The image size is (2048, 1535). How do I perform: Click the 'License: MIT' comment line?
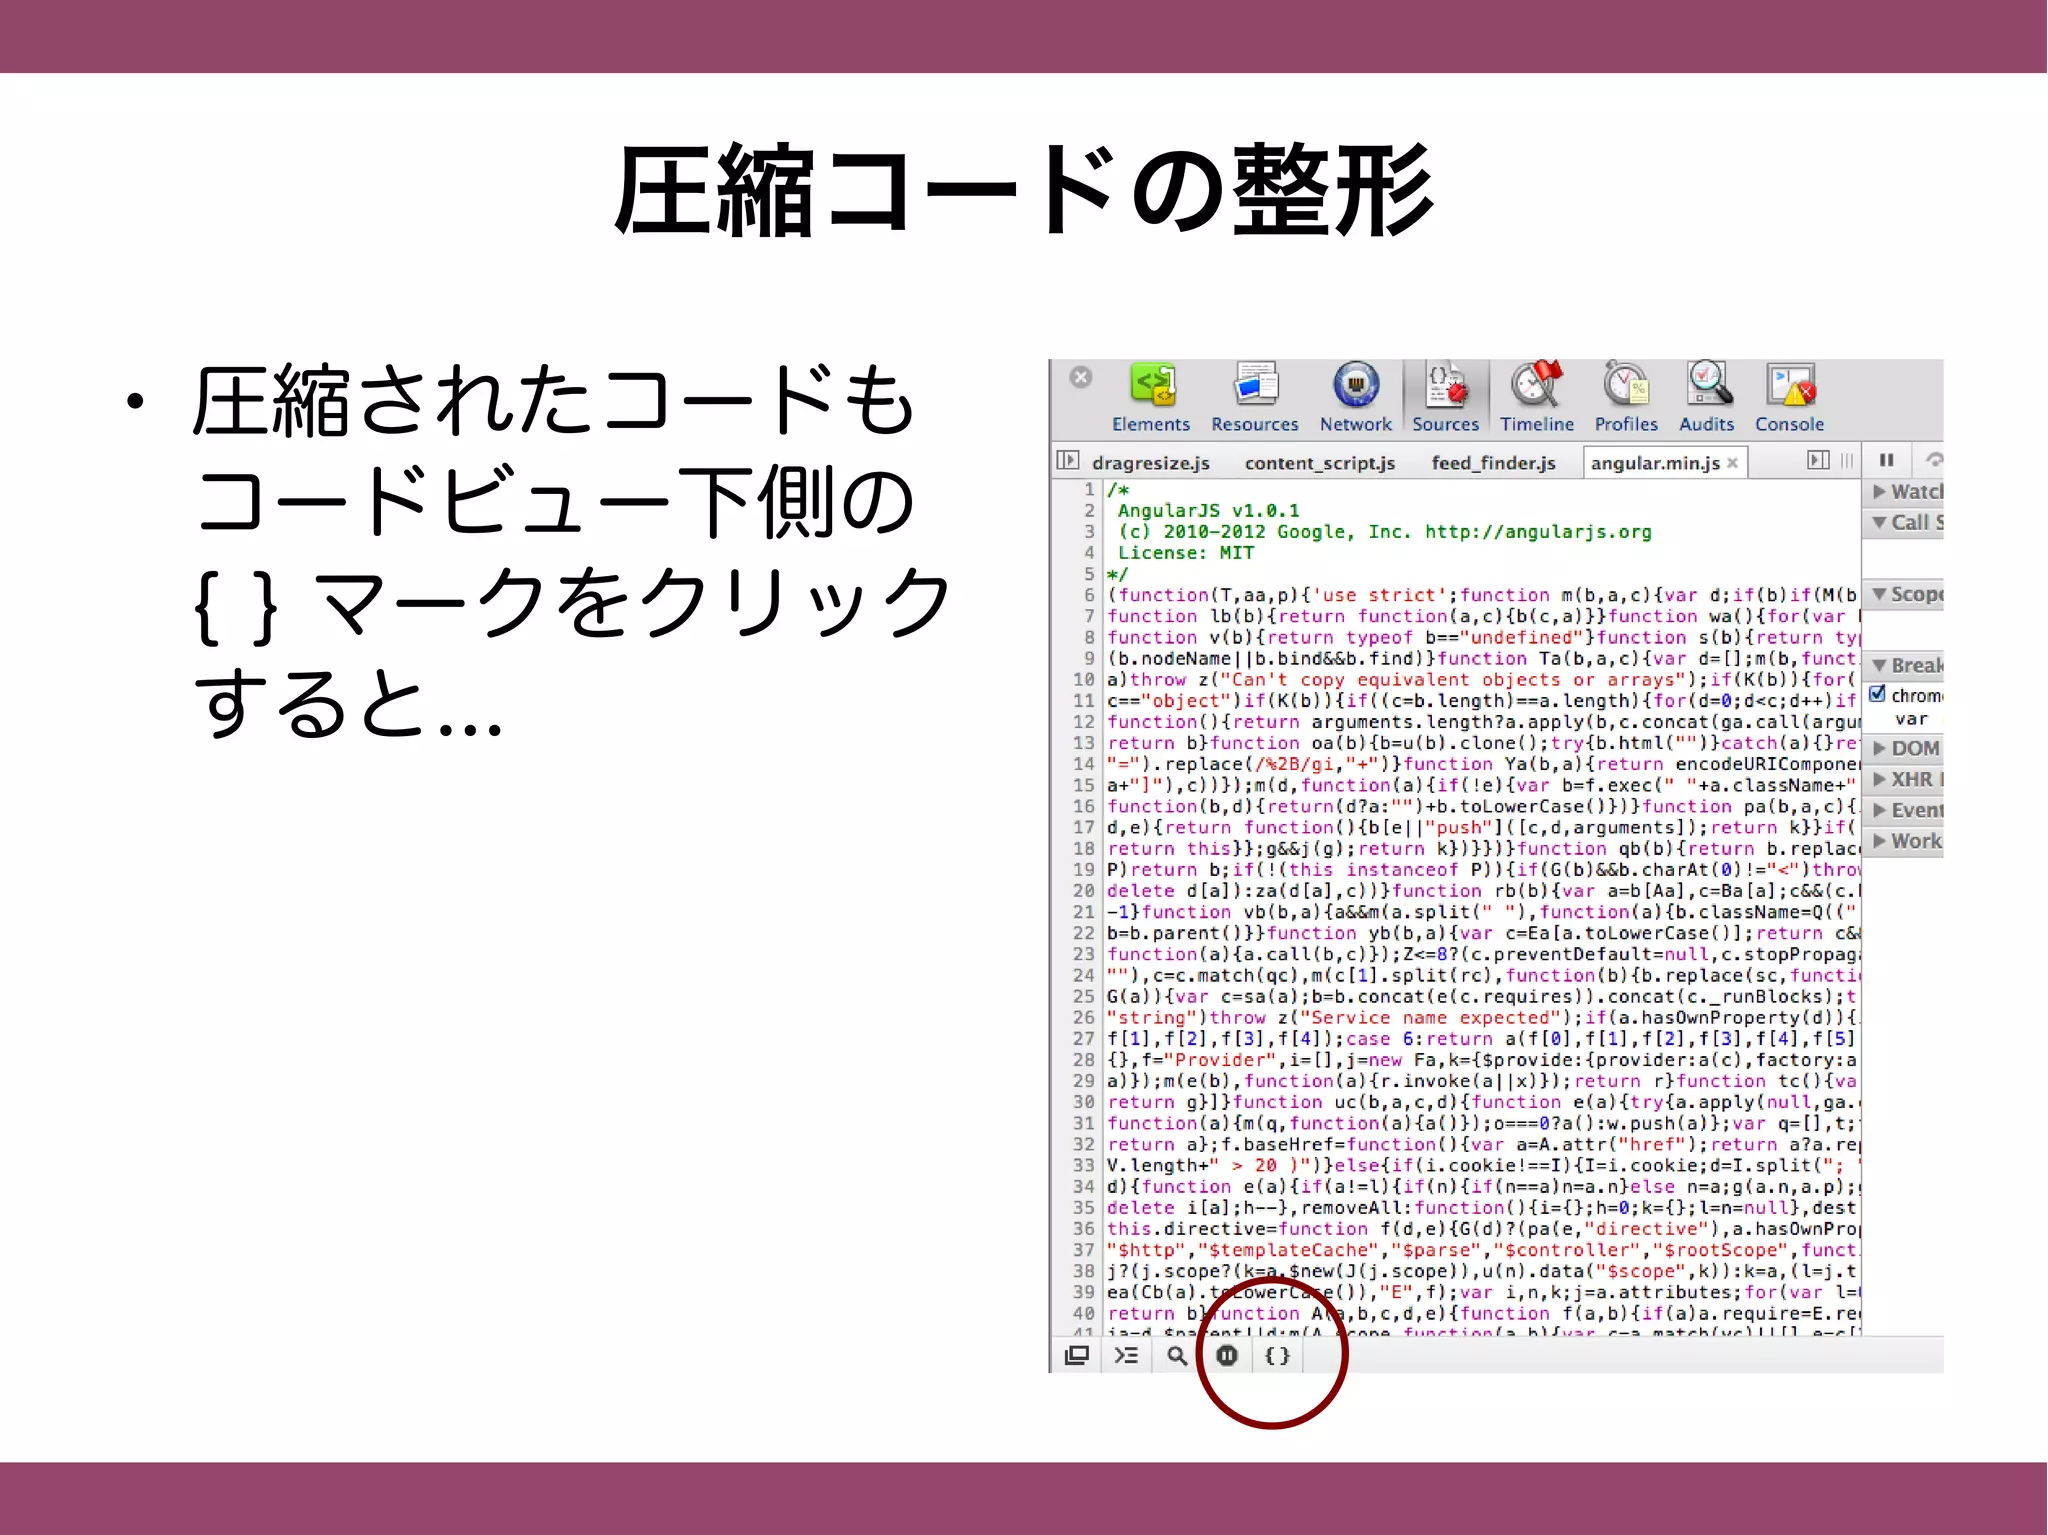tap(1185, 553)
